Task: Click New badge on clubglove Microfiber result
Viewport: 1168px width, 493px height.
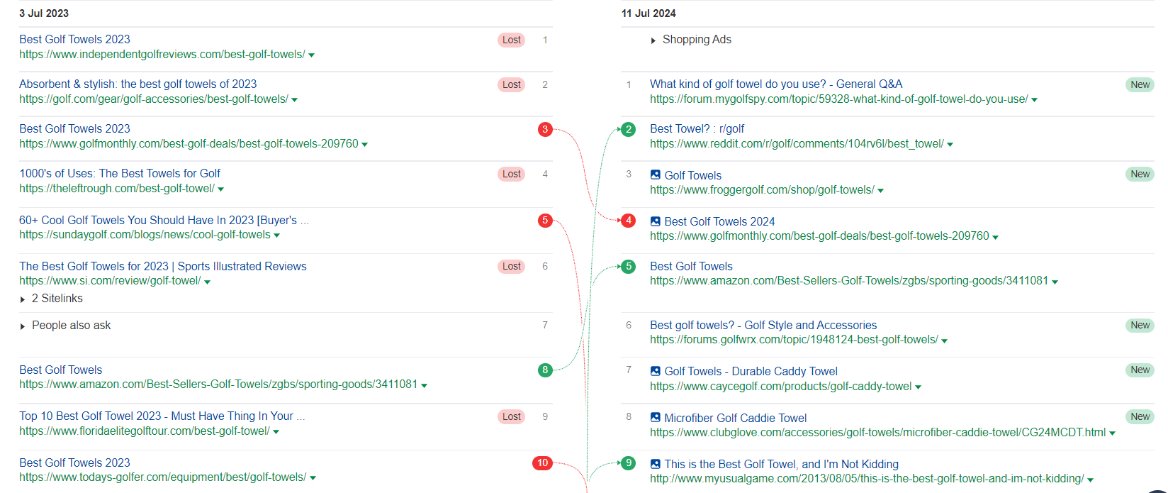Action: point(1140,417)
